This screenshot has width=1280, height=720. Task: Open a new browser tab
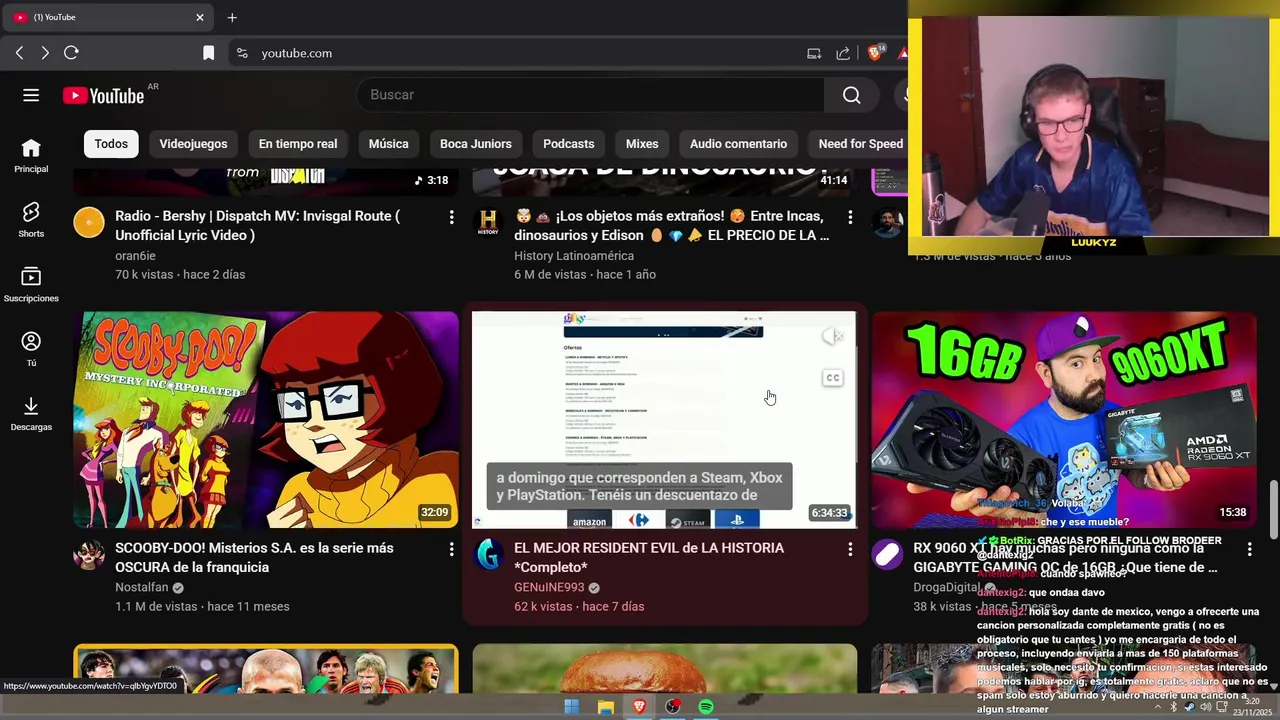tap(232, 17)
